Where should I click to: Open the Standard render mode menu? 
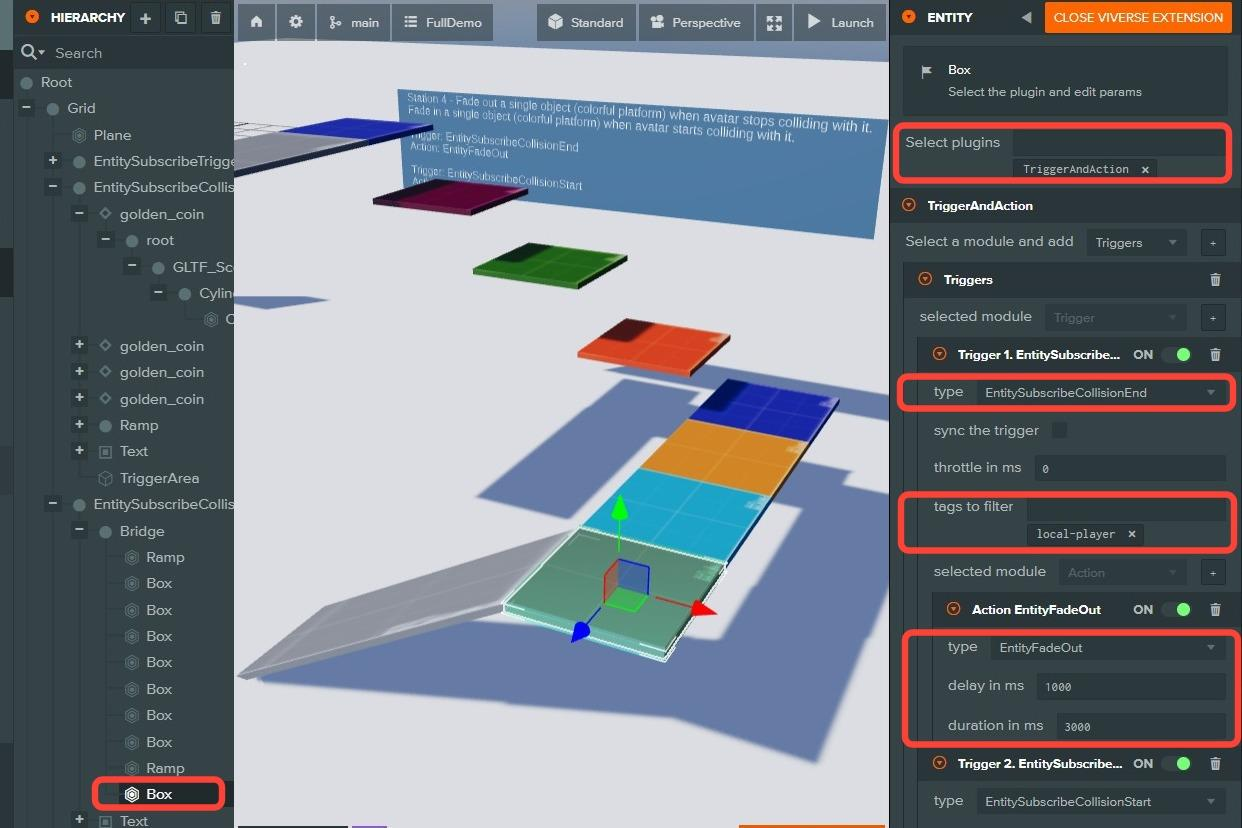[585, 22]
